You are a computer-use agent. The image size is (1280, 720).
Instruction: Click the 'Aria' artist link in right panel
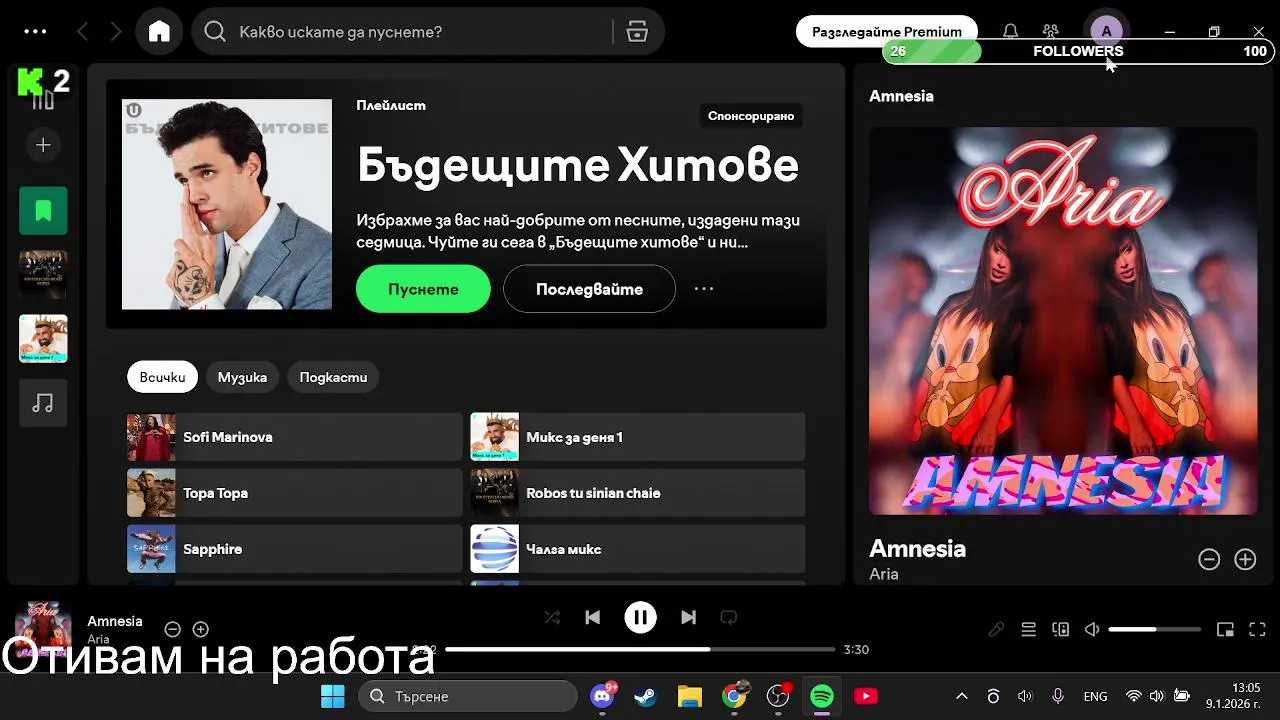(x=884, y=574)
